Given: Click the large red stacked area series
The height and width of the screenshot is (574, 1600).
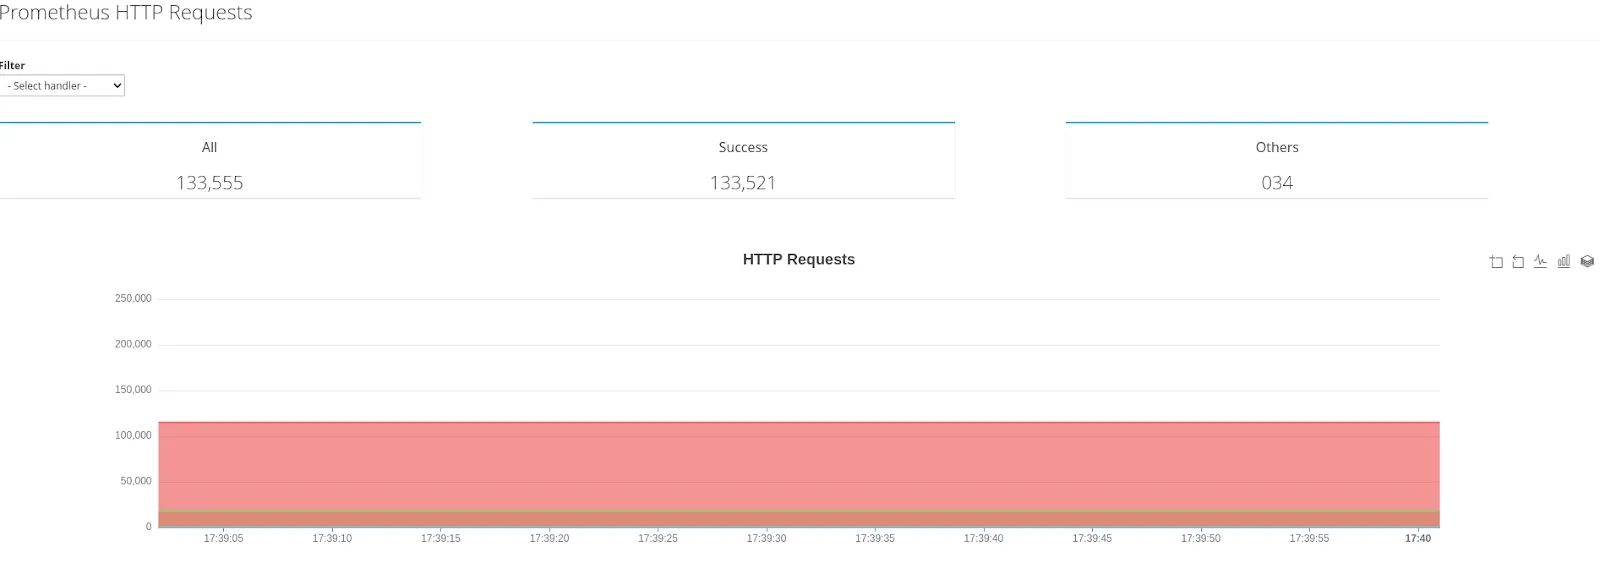Looking at the screenshot, I should tap(799, 466).
